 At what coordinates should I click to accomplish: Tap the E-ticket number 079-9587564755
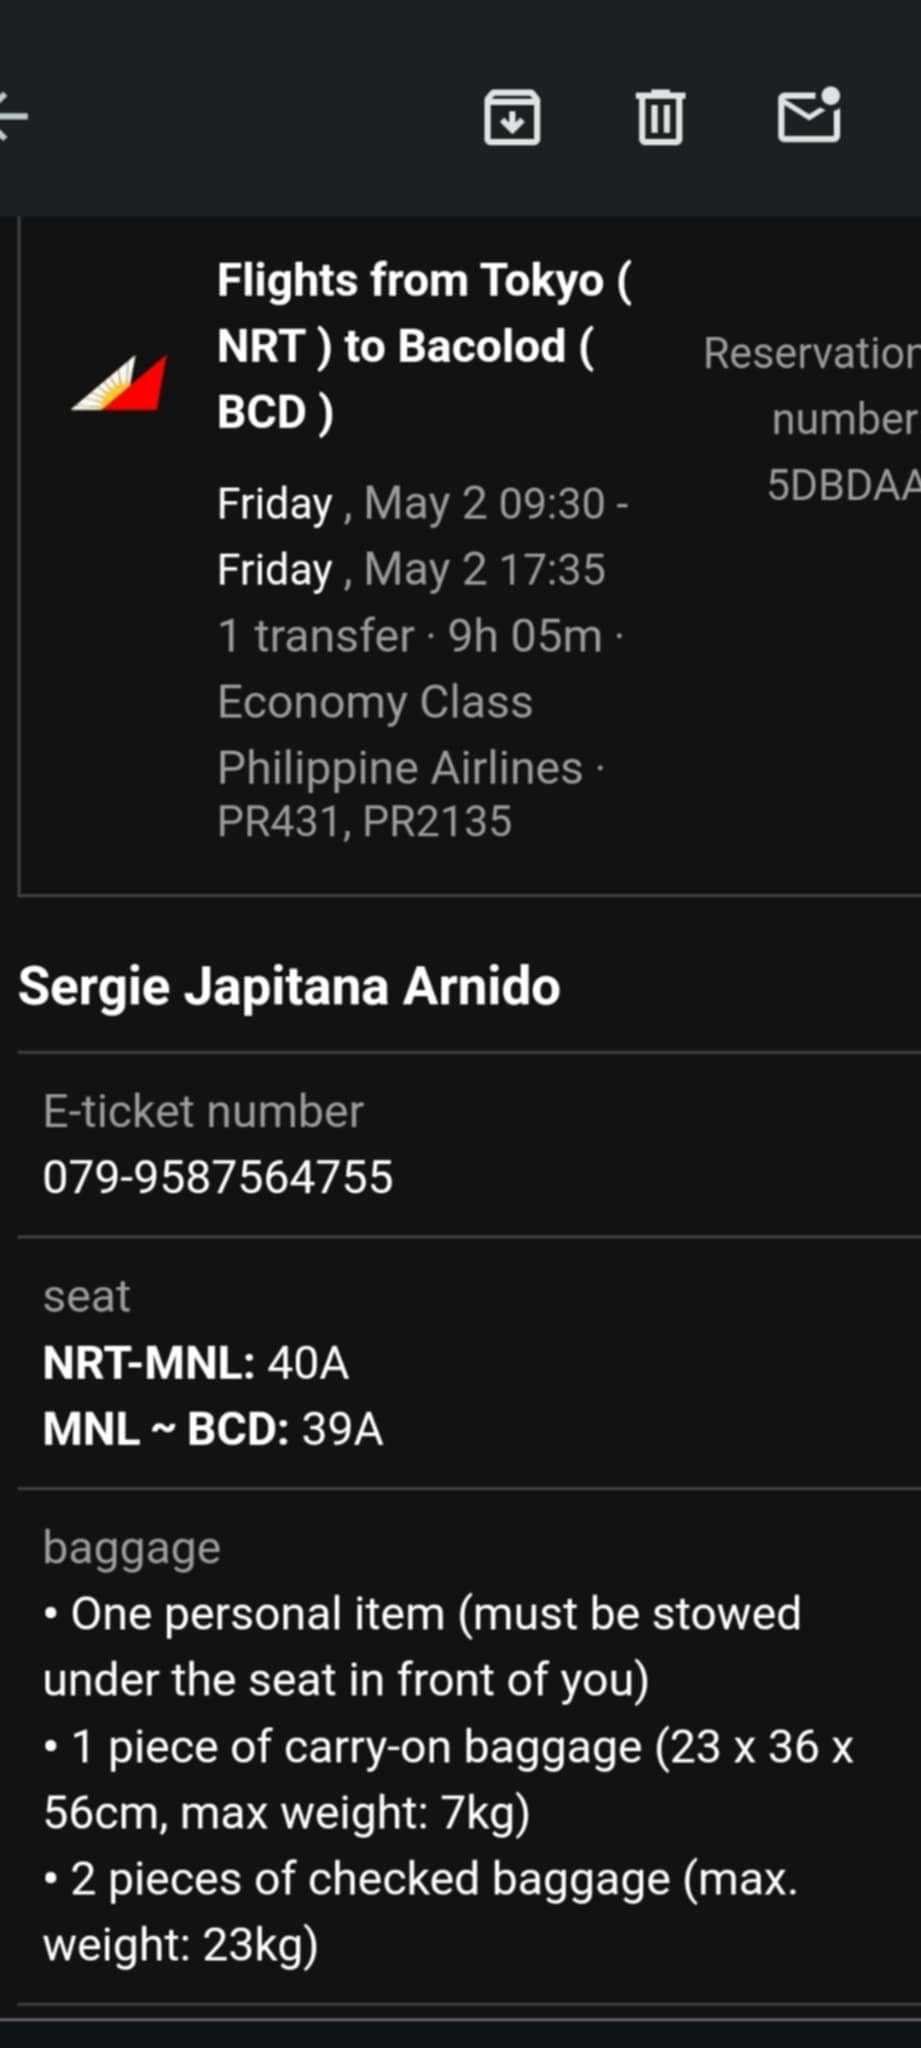pos(218,1177)
